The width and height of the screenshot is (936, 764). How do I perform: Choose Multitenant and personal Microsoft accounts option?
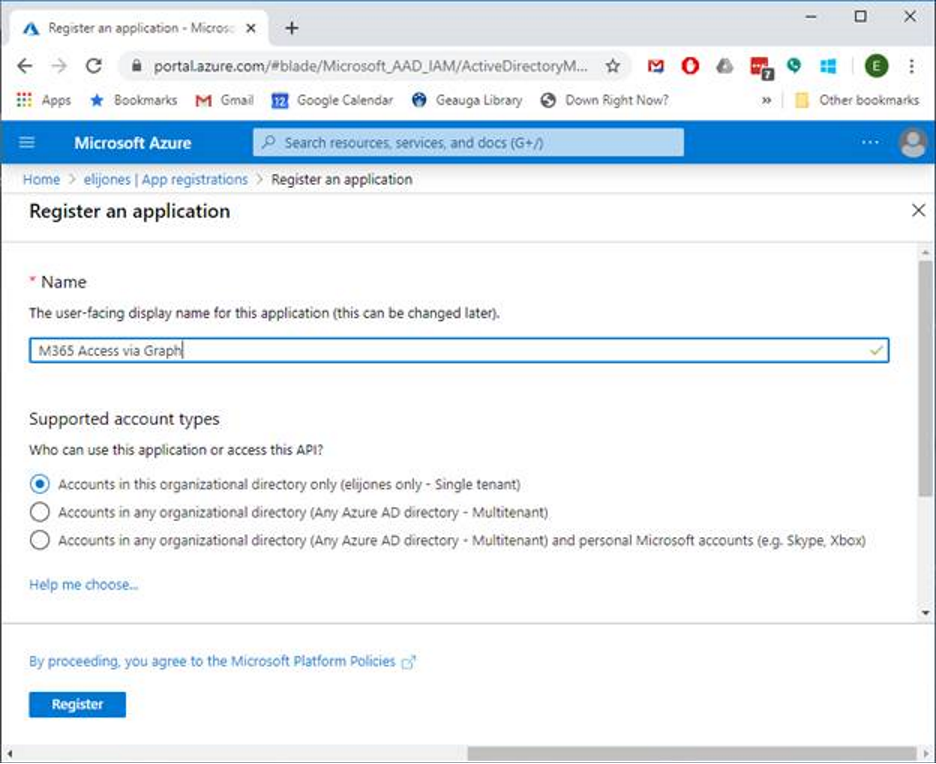[x=40, y=540]
